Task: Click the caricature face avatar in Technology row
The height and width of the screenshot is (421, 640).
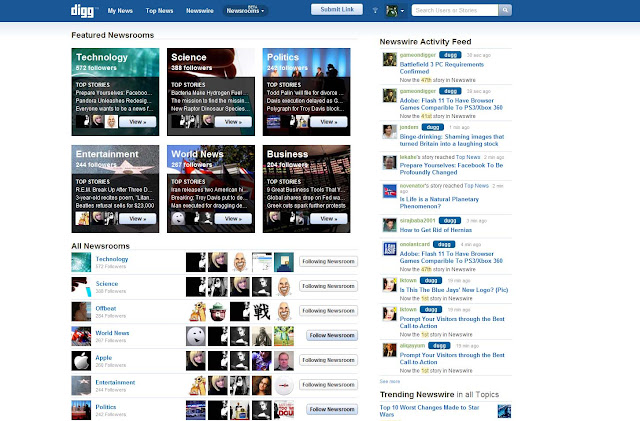Action: 240,262
